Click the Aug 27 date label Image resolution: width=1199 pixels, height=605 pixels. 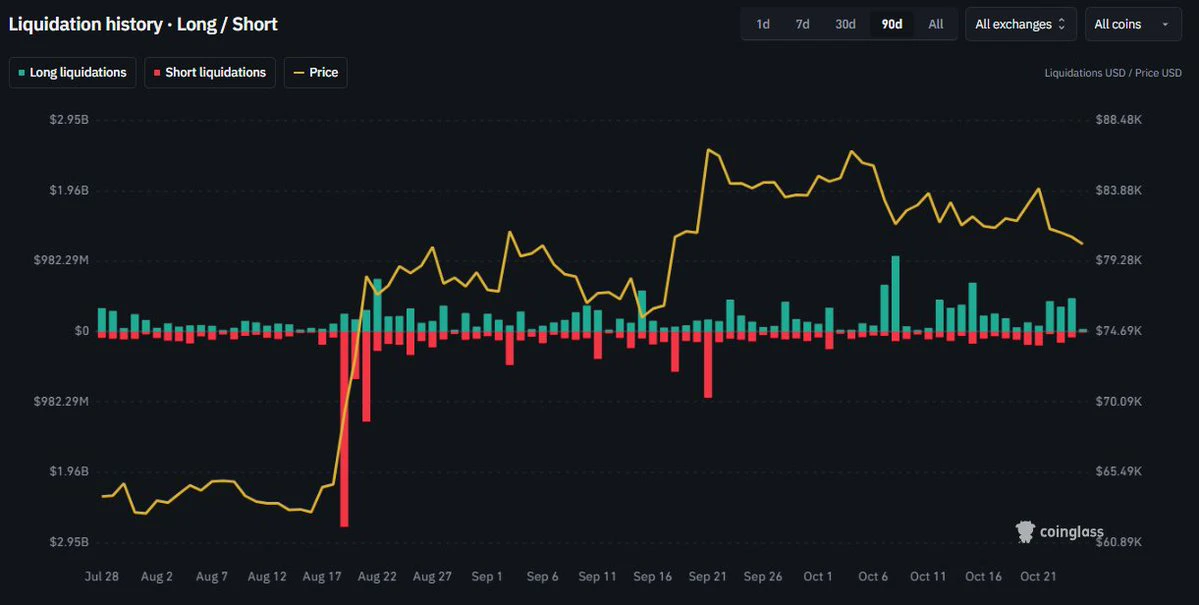432,577
